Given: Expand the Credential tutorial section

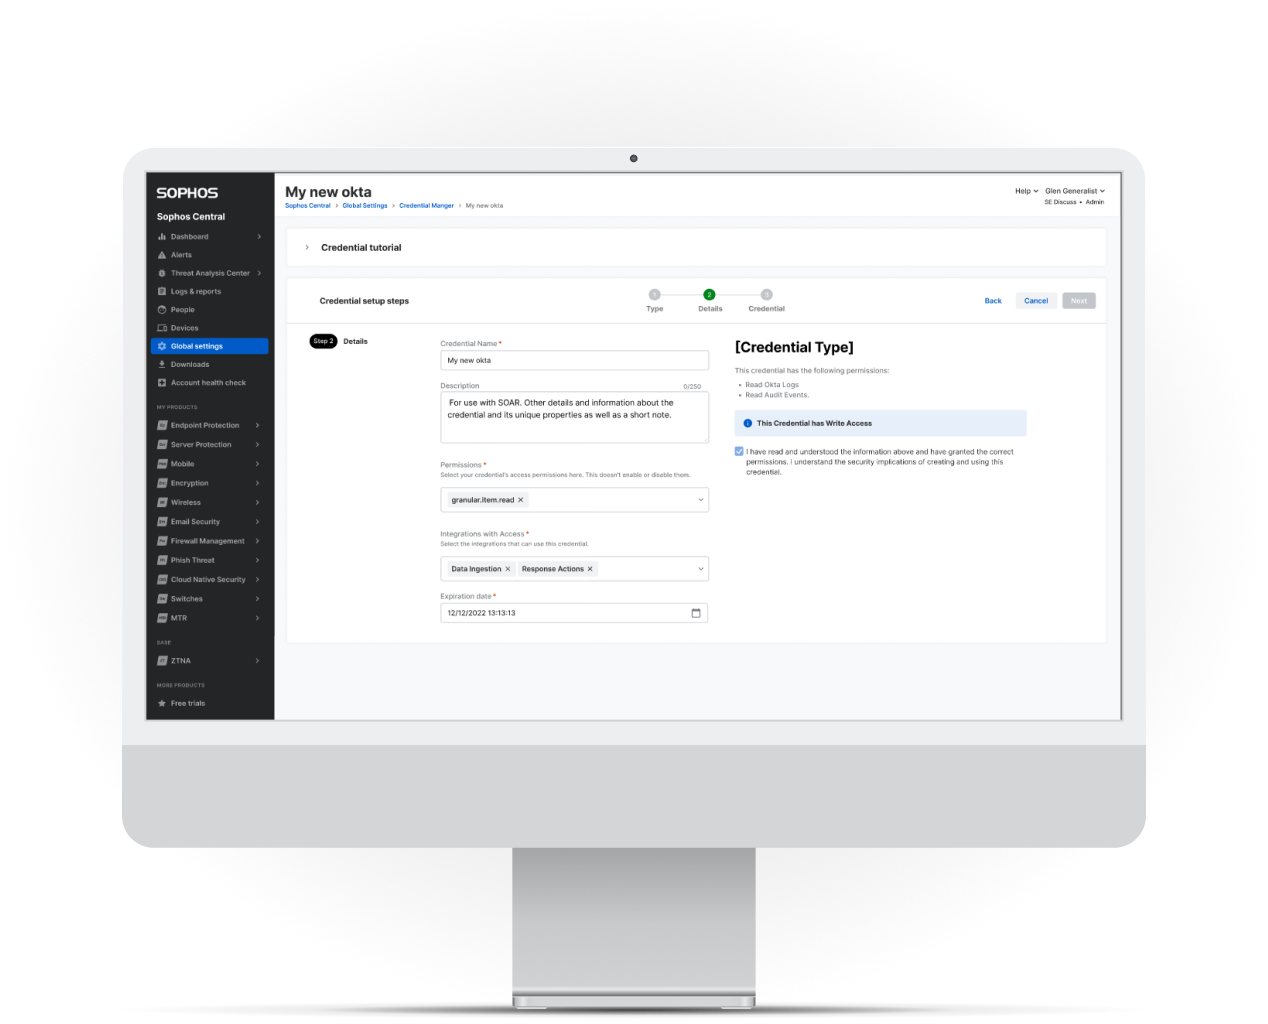Looking at the screenshot, I should tap(307, 247).
